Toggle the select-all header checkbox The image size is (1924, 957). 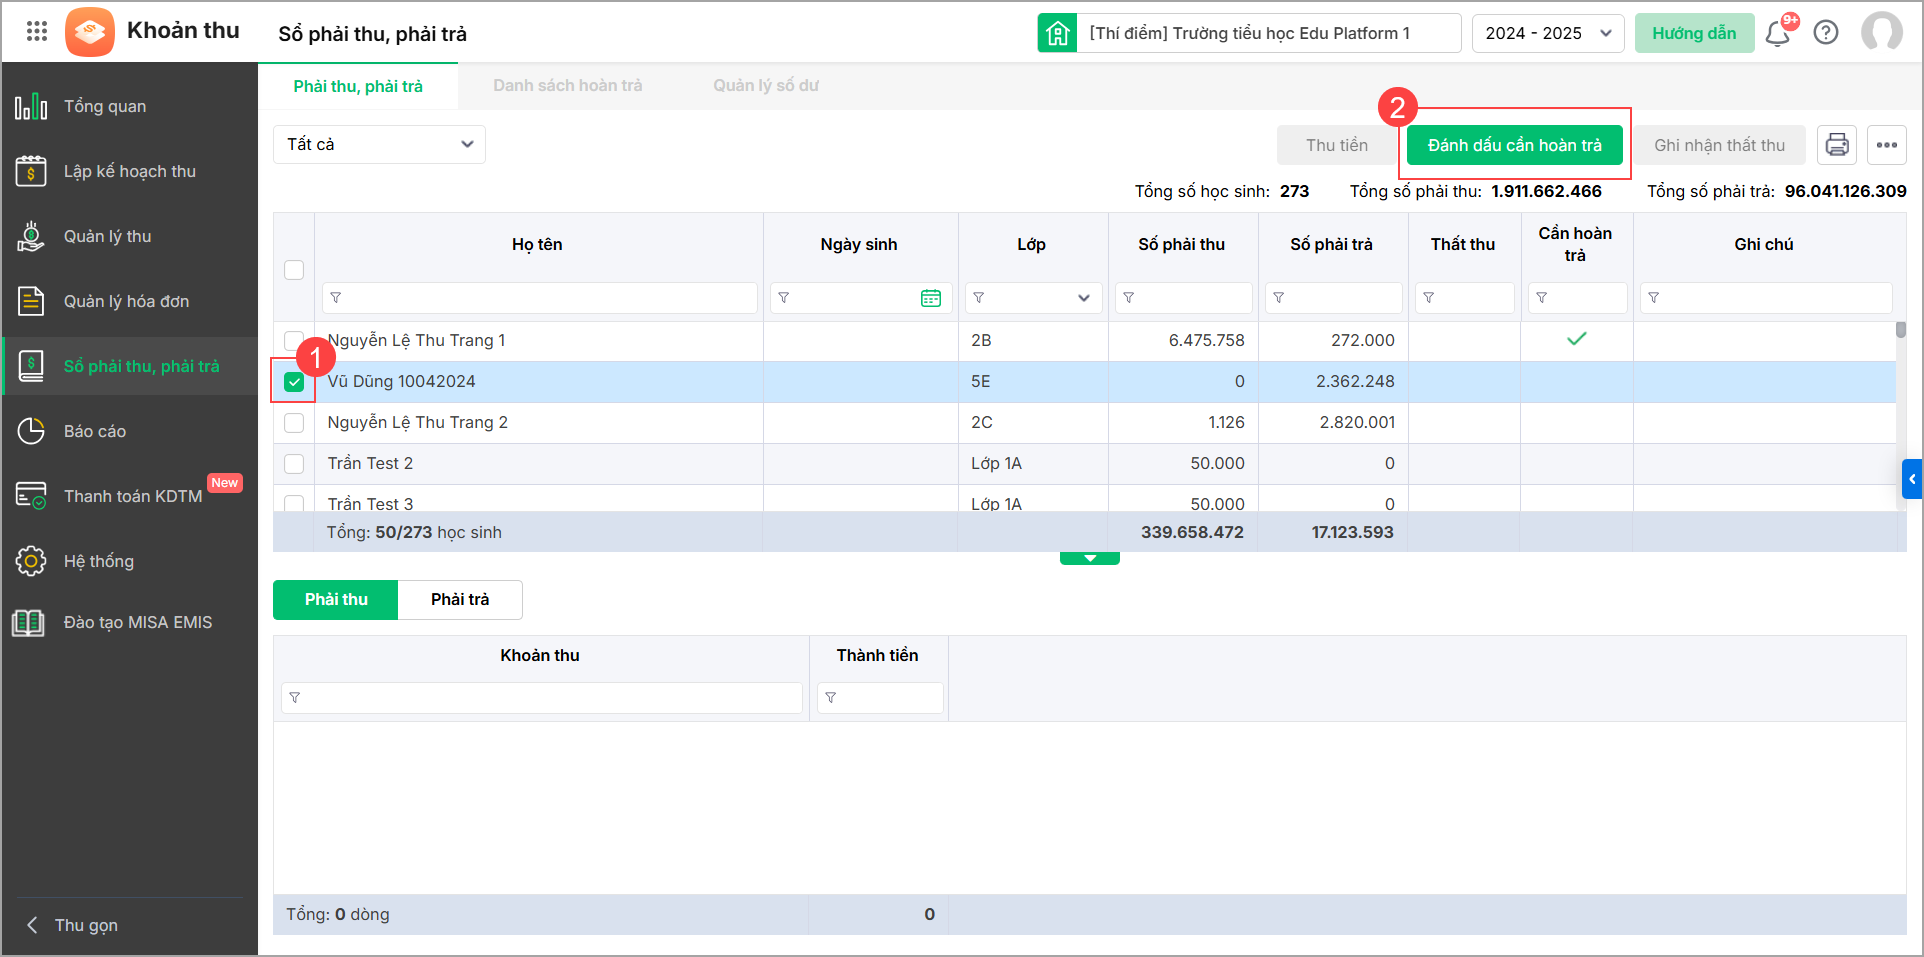294,270
